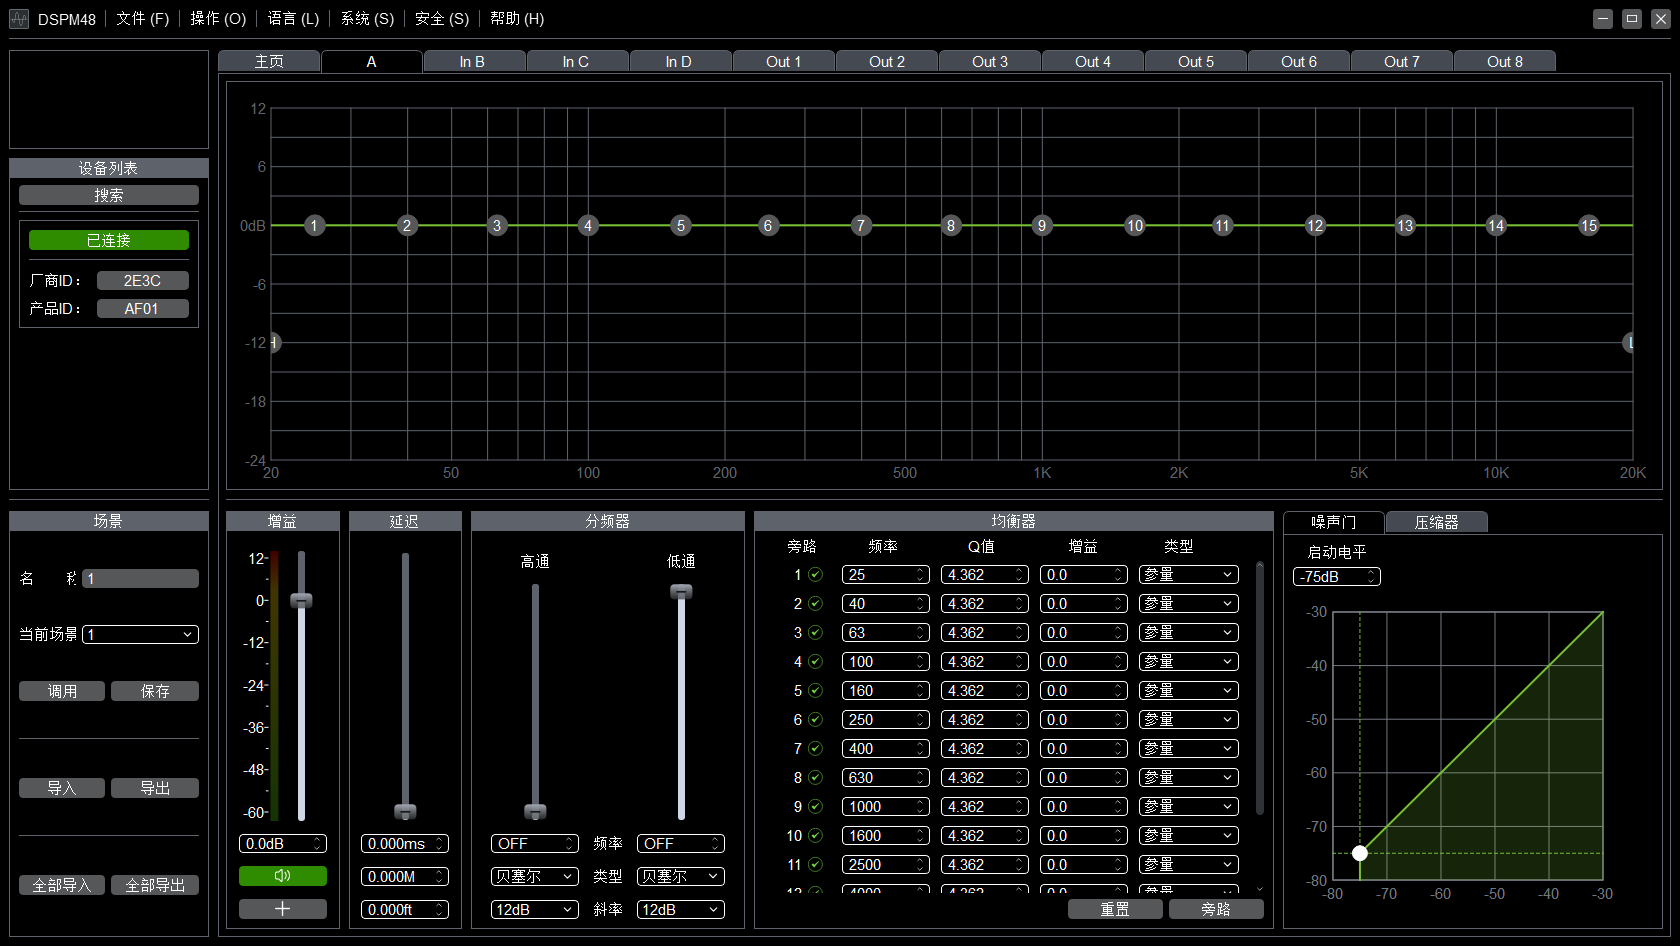
Task: Click 旁路 to bypass the equalizer
Action: click(x=1216, y=909)
